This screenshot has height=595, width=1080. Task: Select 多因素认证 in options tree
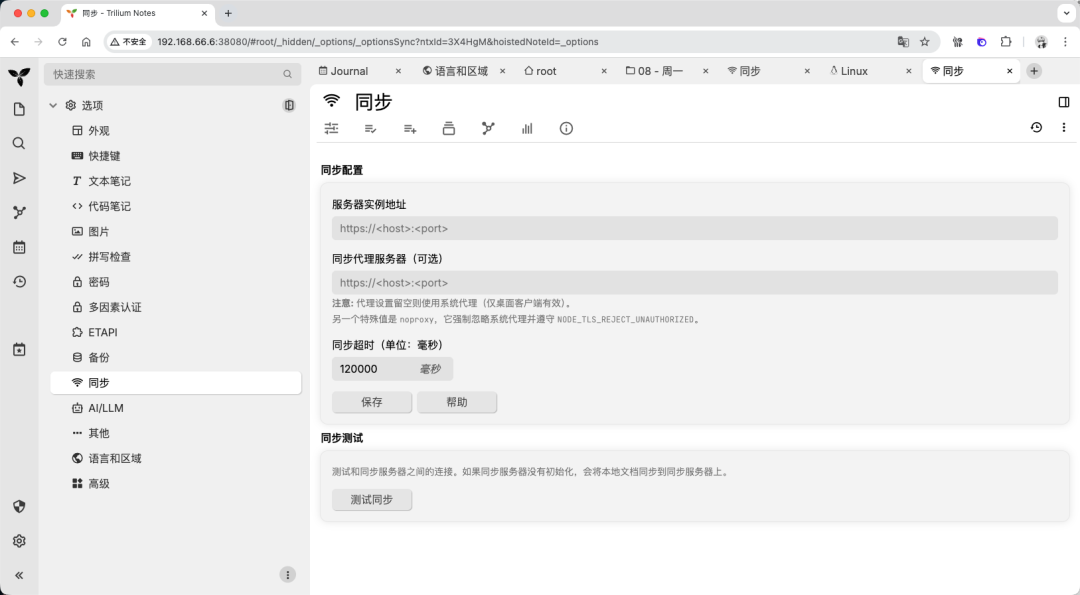(x=176, y=307)
